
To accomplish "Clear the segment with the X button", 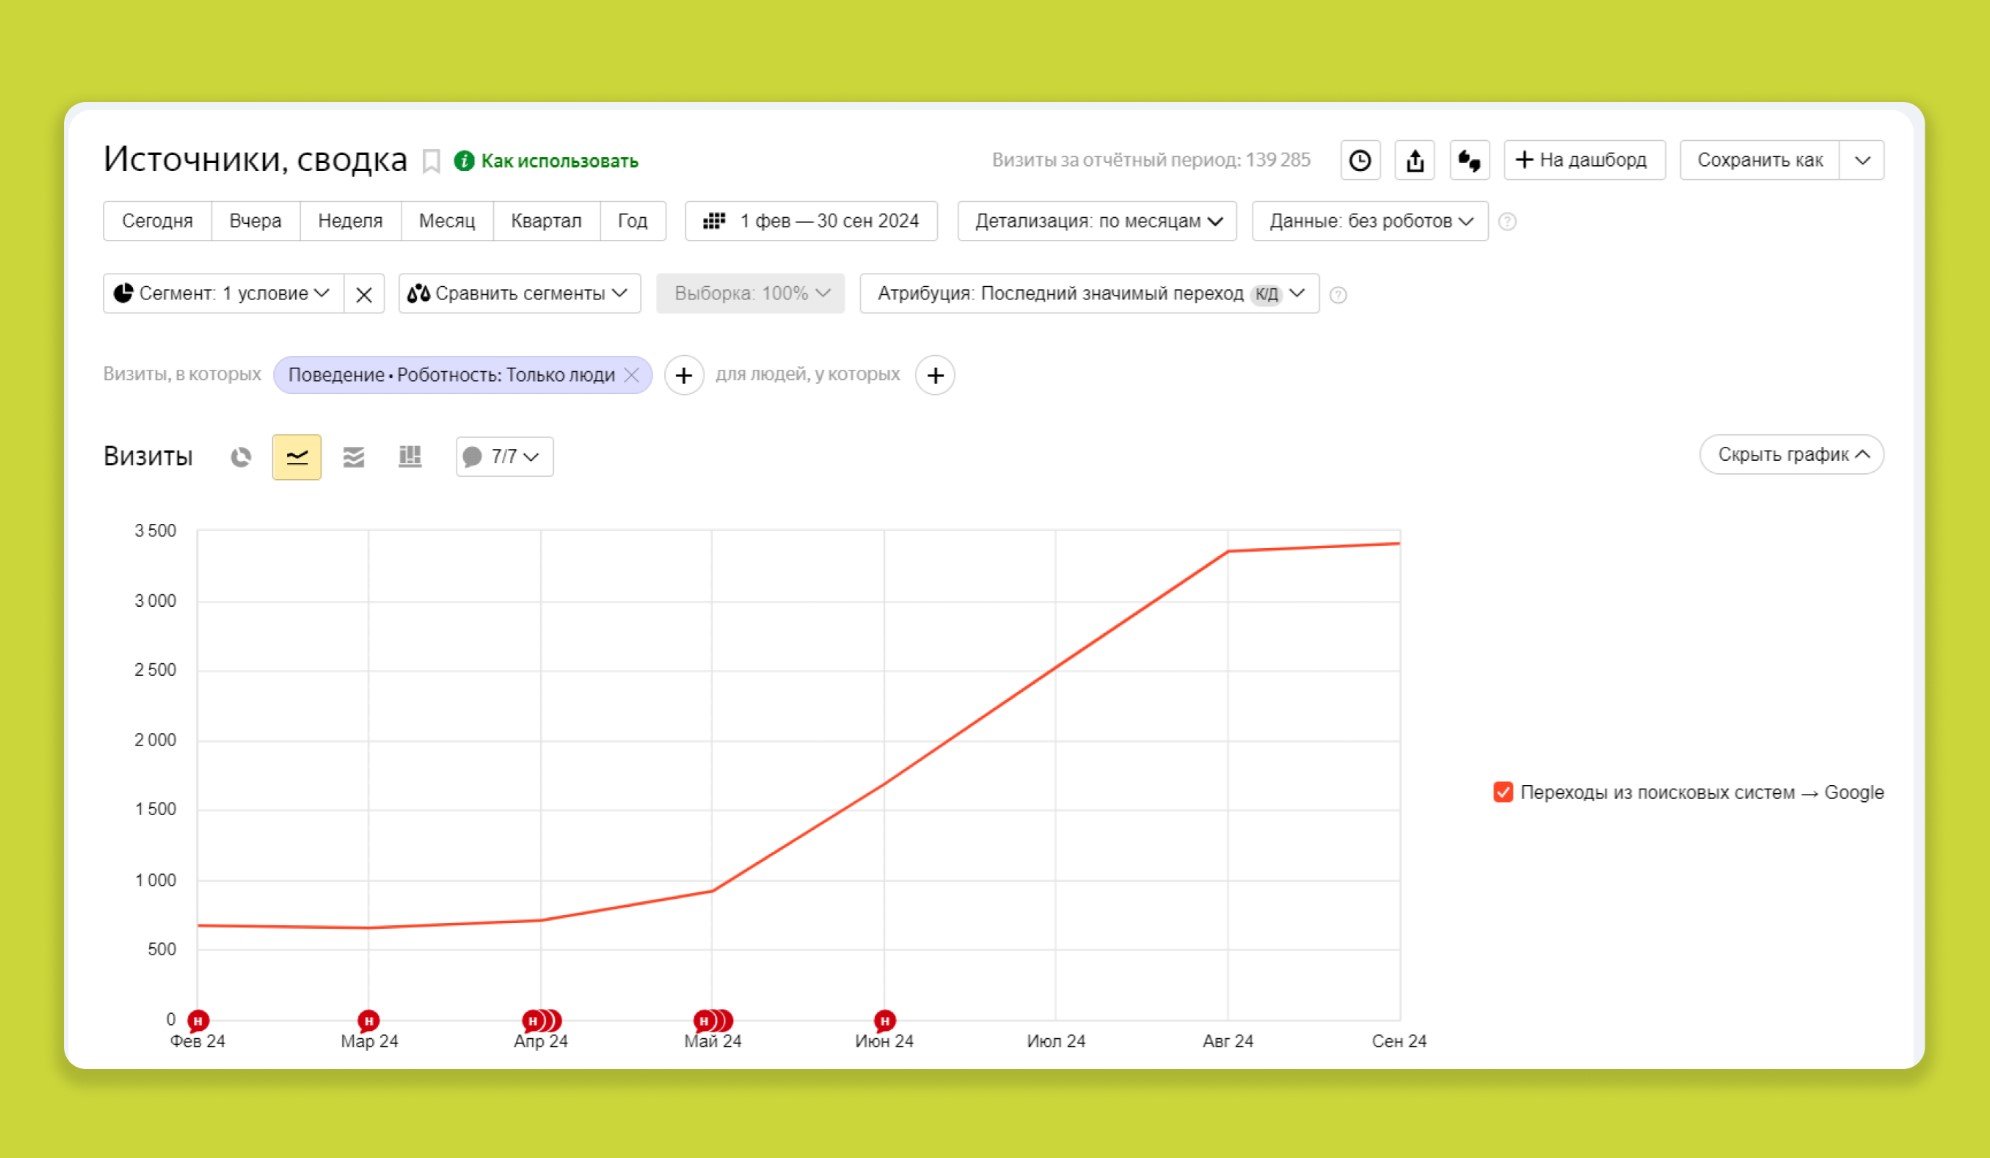I will point(364,294).
